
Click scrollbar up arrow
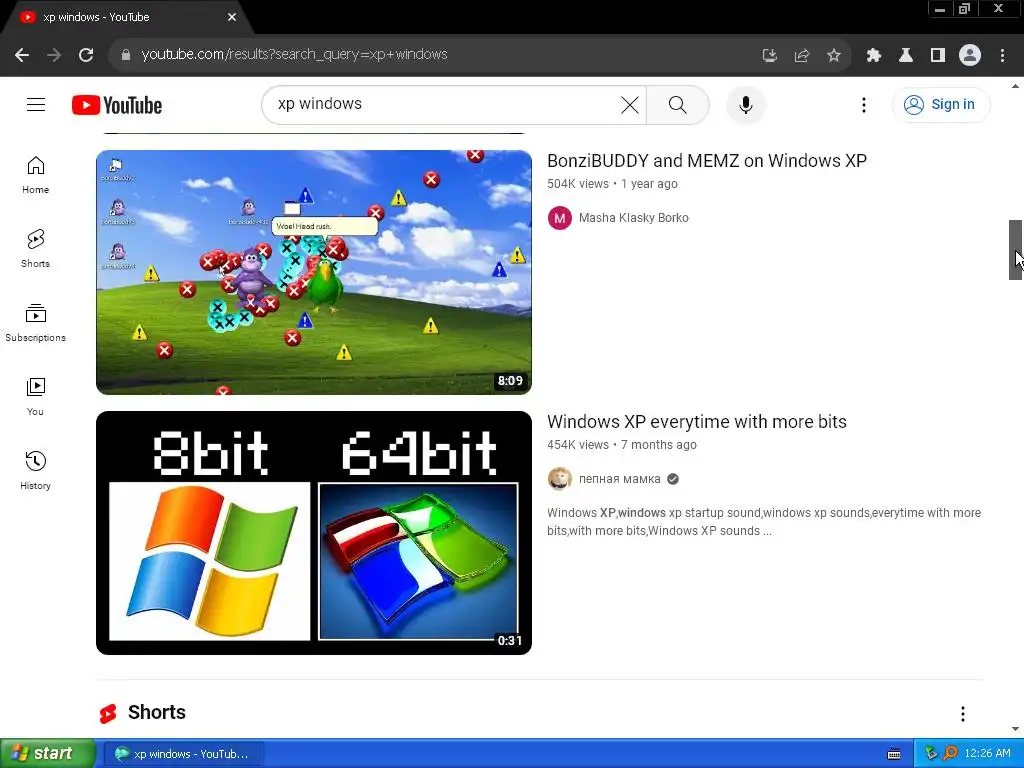tap(1015, 86)
